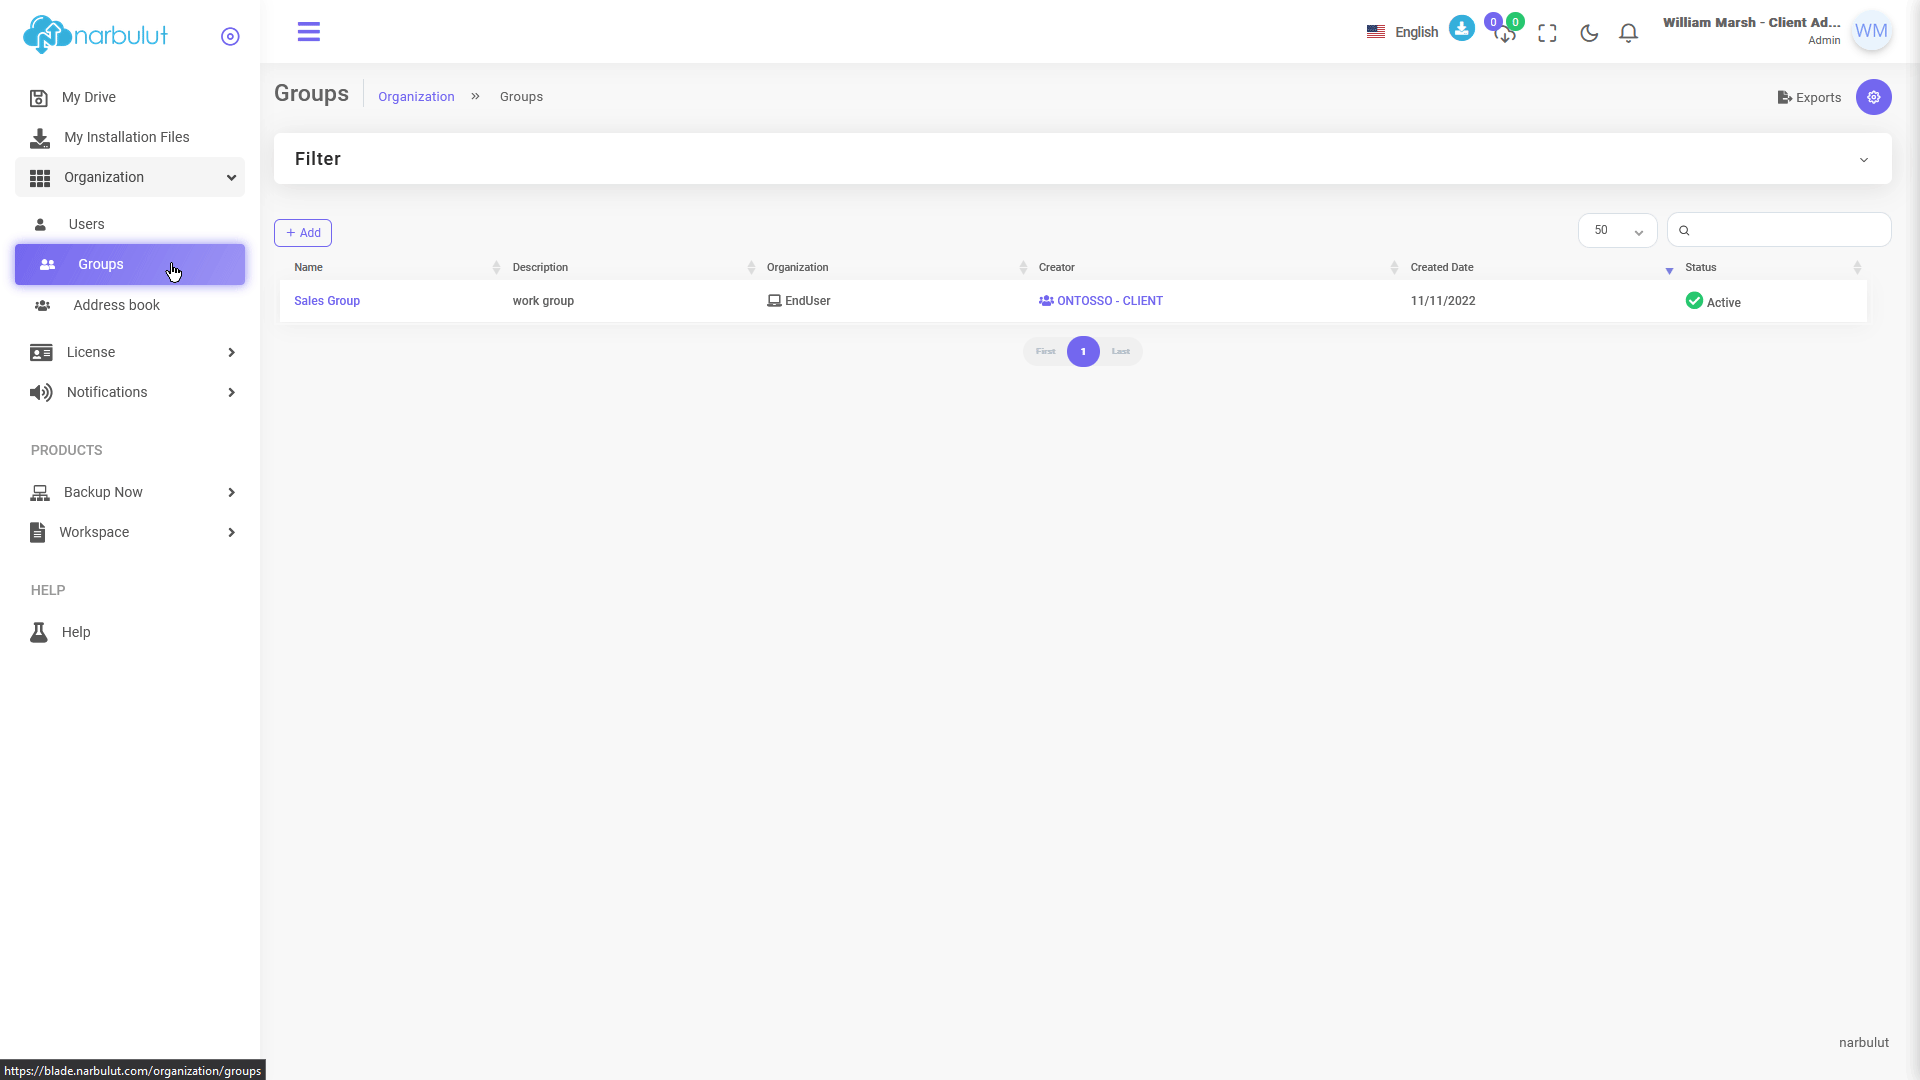Image resolution: width=1920 pixels, height=1080 pixels.
Task: Click the blue download circle icon
Action: click(1462, 28)
